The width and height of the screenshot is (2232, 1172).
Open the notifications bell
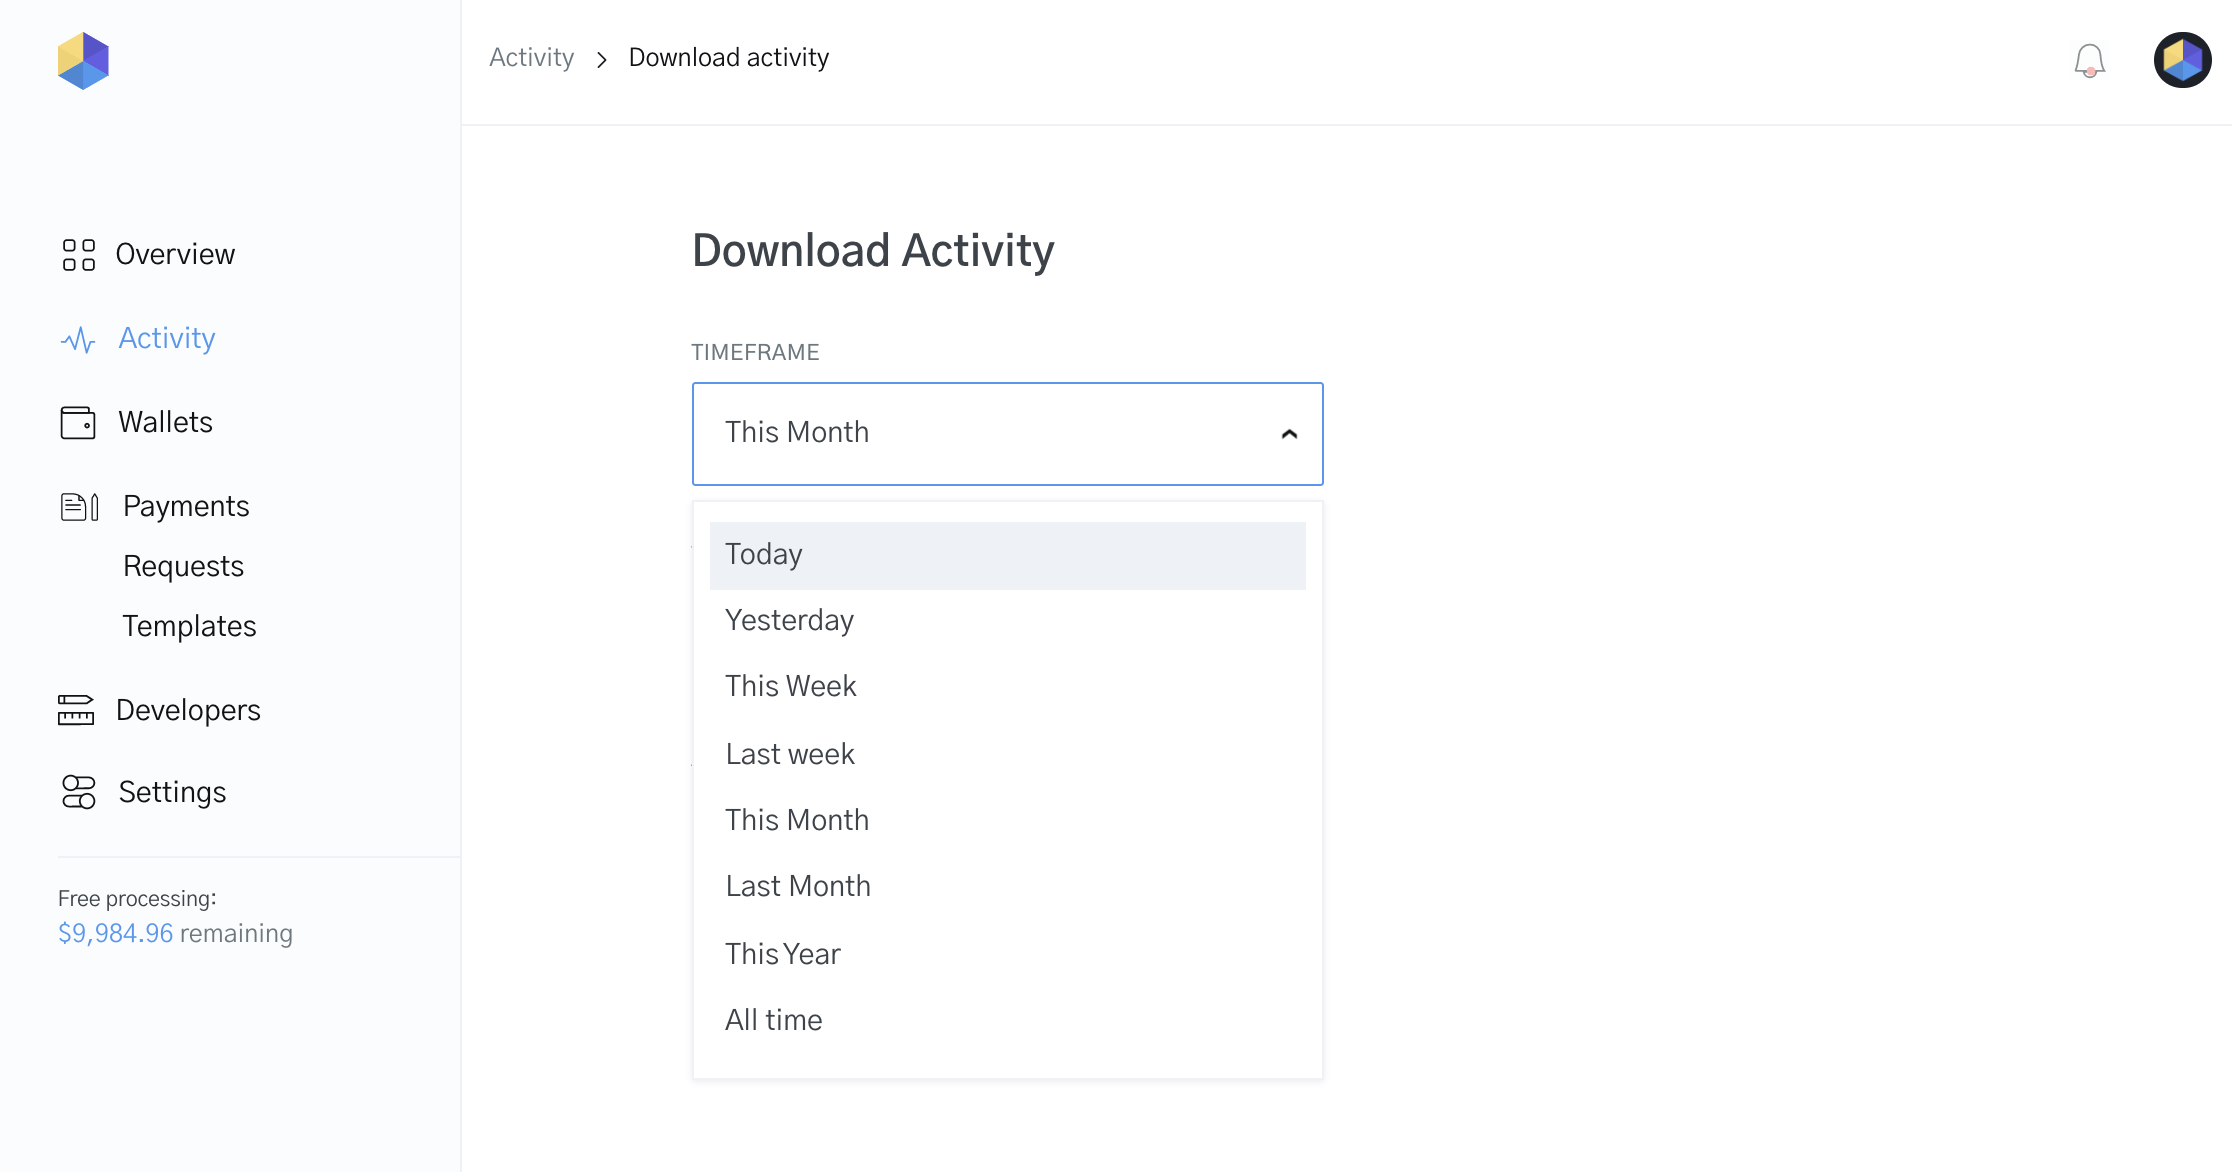point(2089,60)
